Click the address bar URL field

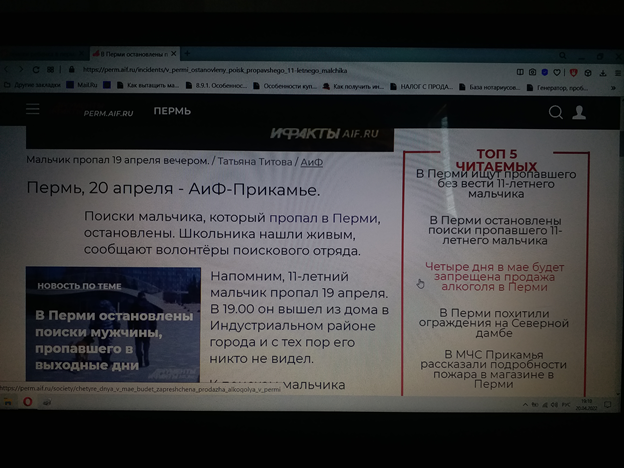pos(215,71)
